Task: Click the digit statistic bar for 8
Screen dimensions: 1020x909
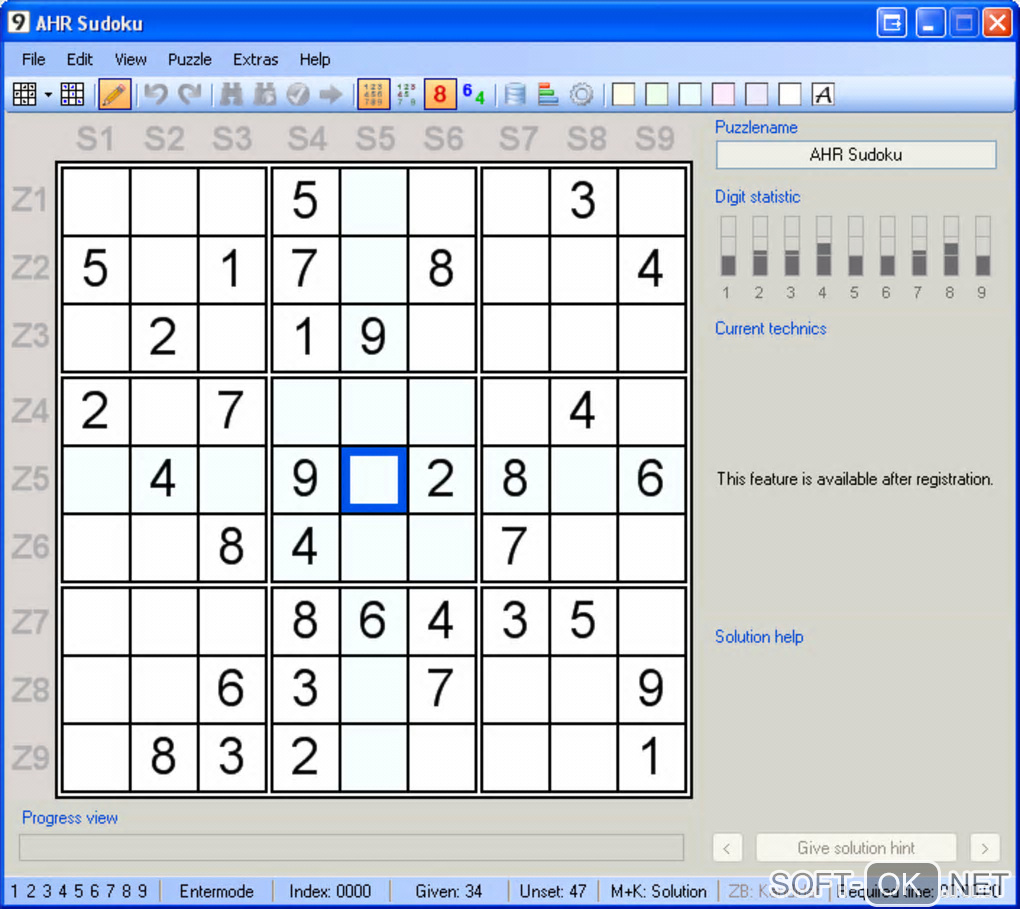Action: click(x=950, y=246)
